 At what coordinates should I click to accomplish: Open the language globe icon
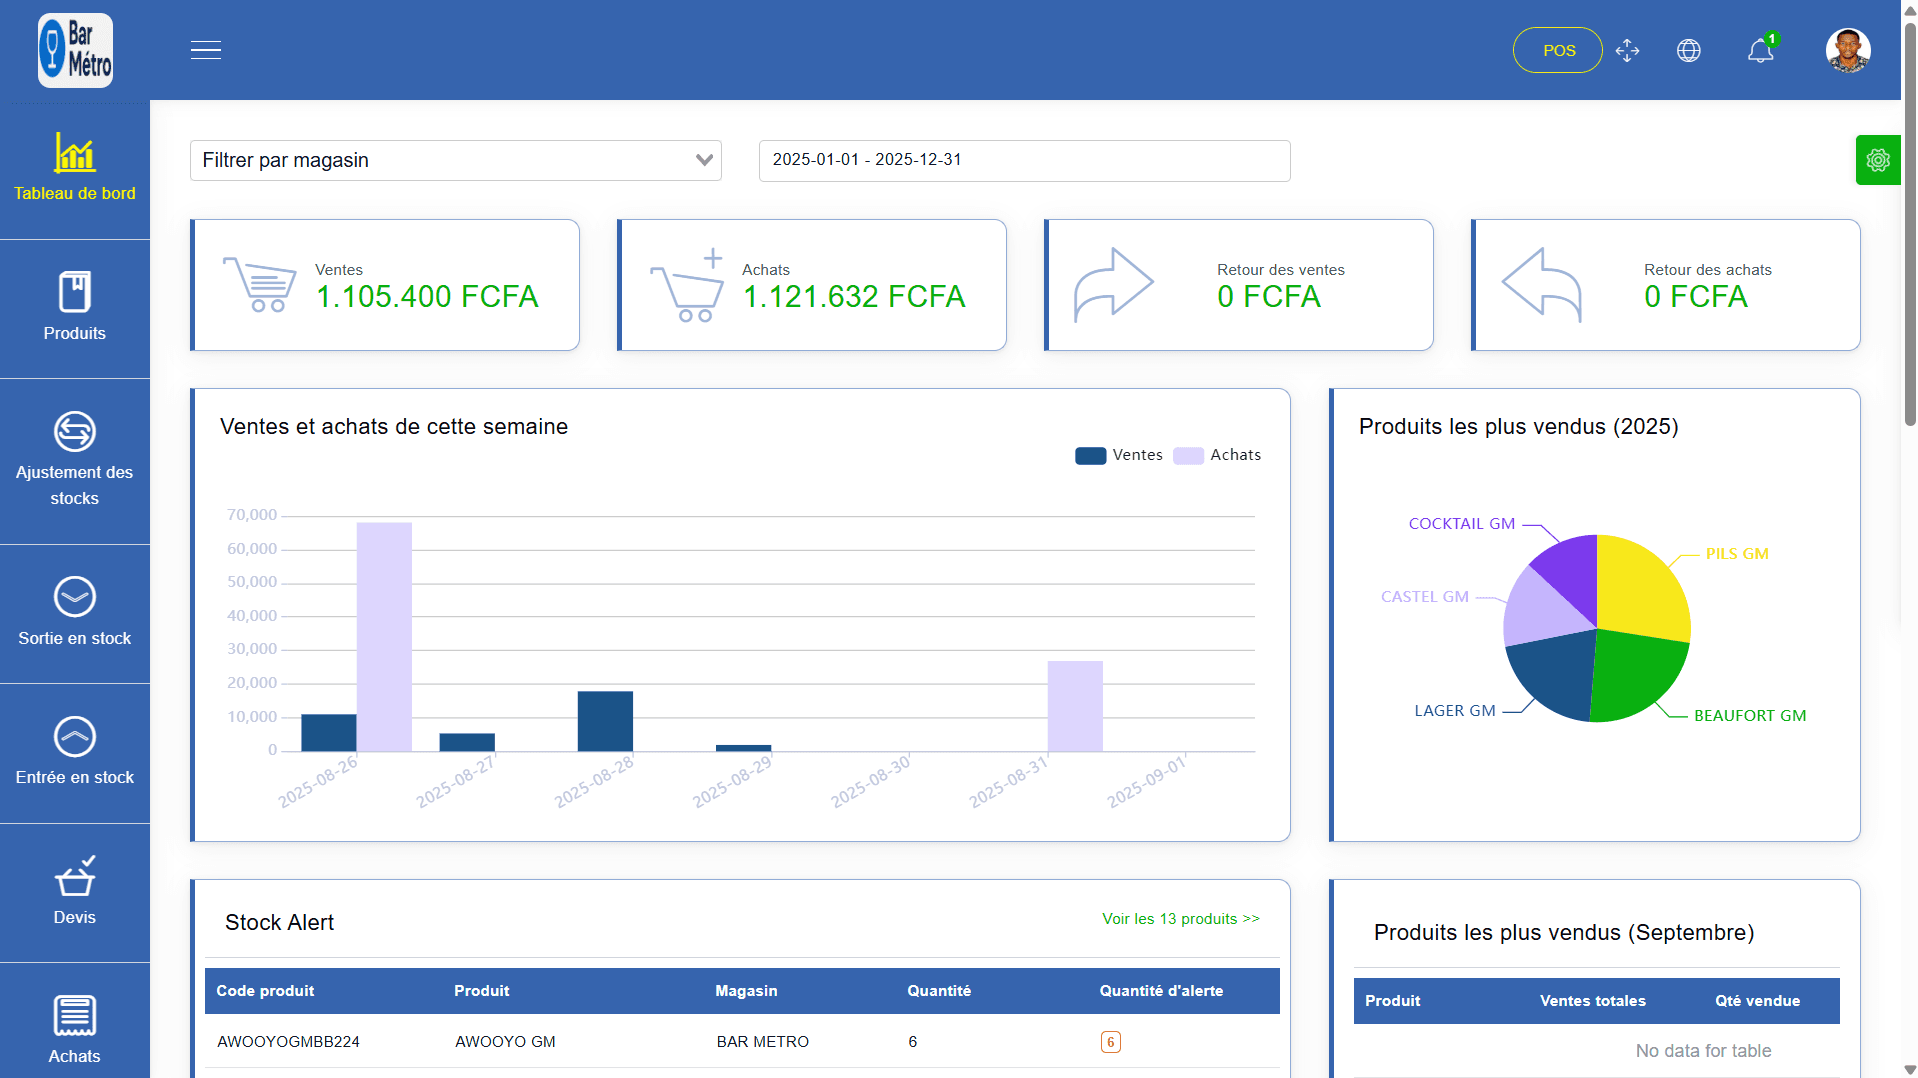point(1688,51)
